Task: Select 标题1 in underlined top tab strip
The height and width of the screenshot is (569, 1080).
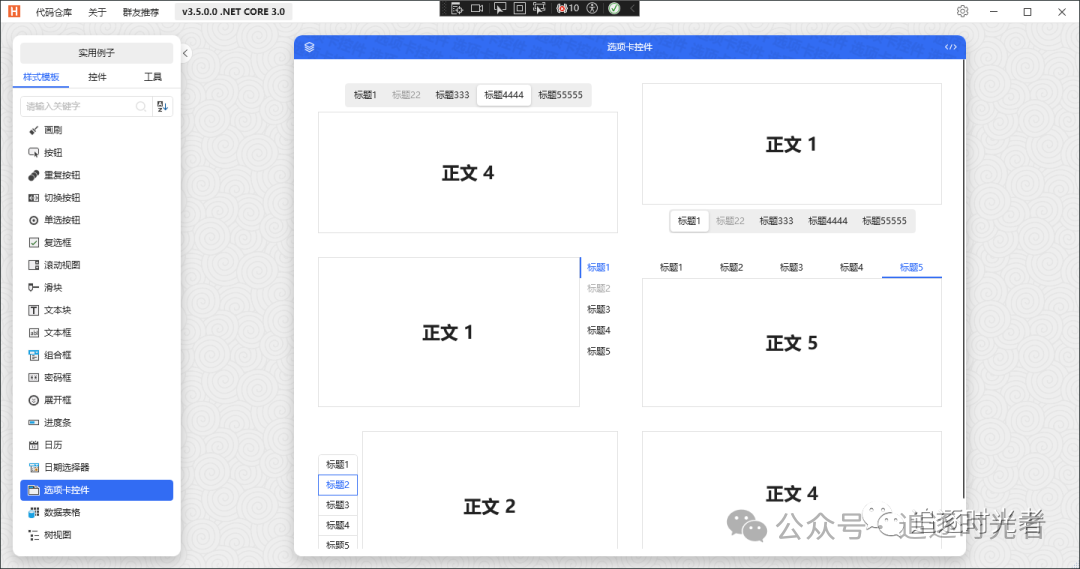Action: [x=672, y=267]
